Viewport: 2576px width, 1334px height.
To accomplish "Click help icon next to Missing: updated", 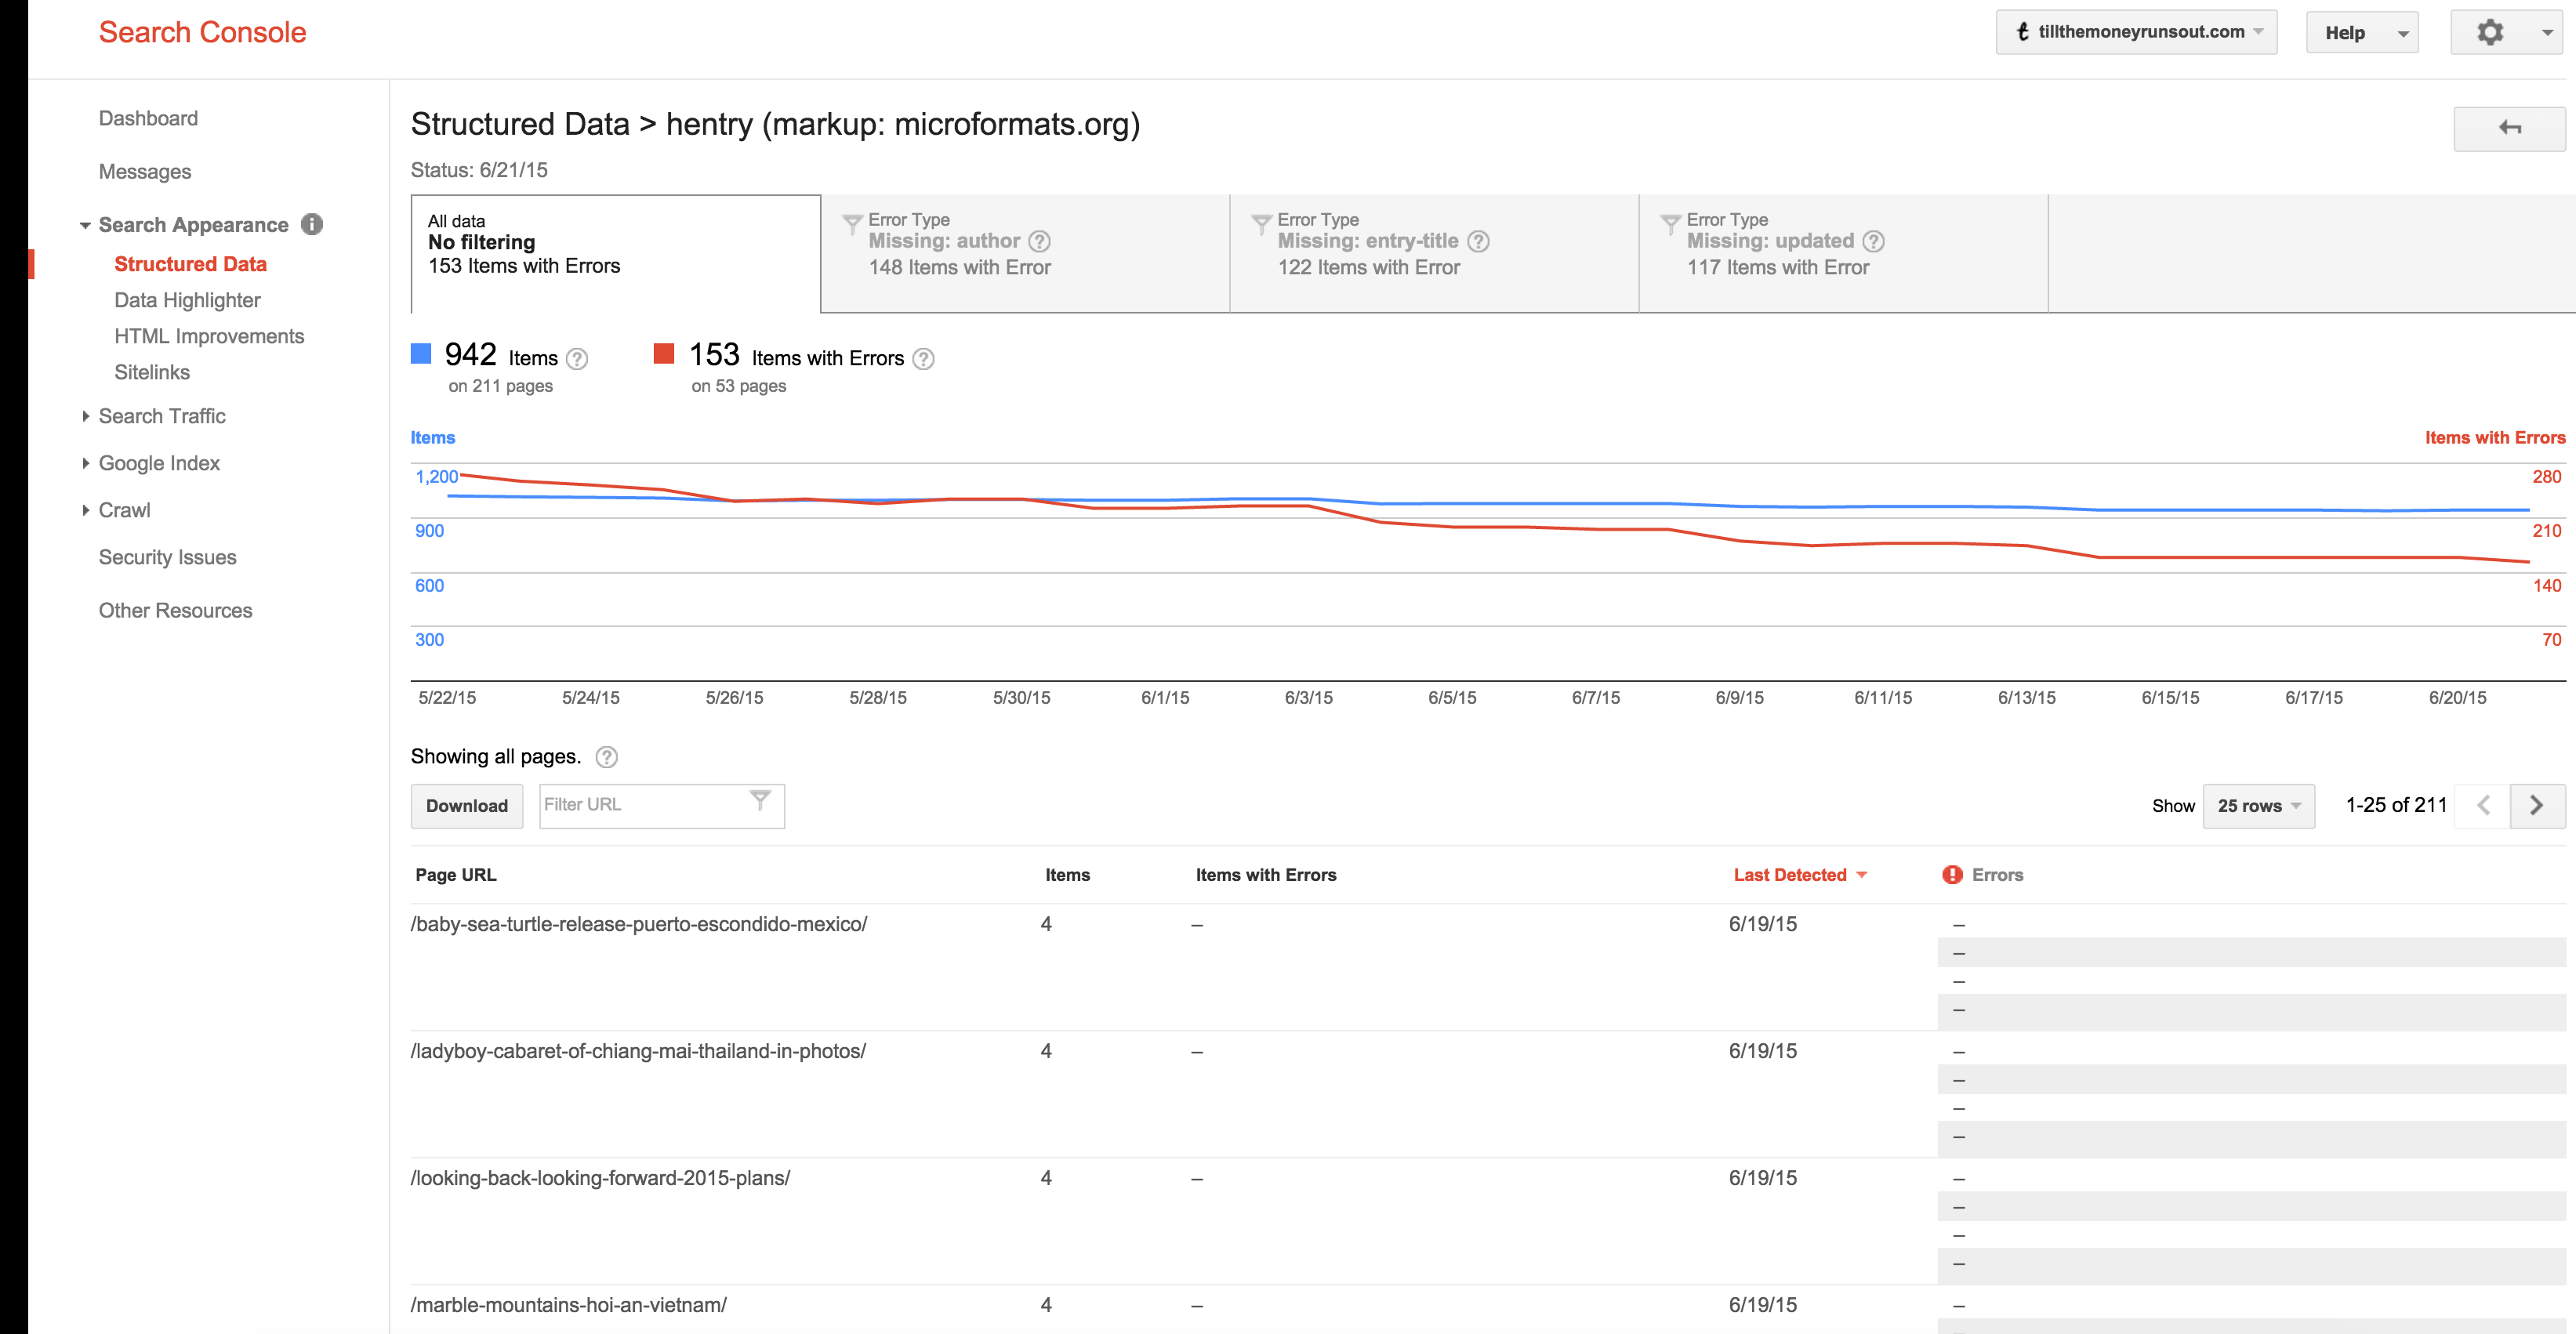I will tap(1874, 241).
